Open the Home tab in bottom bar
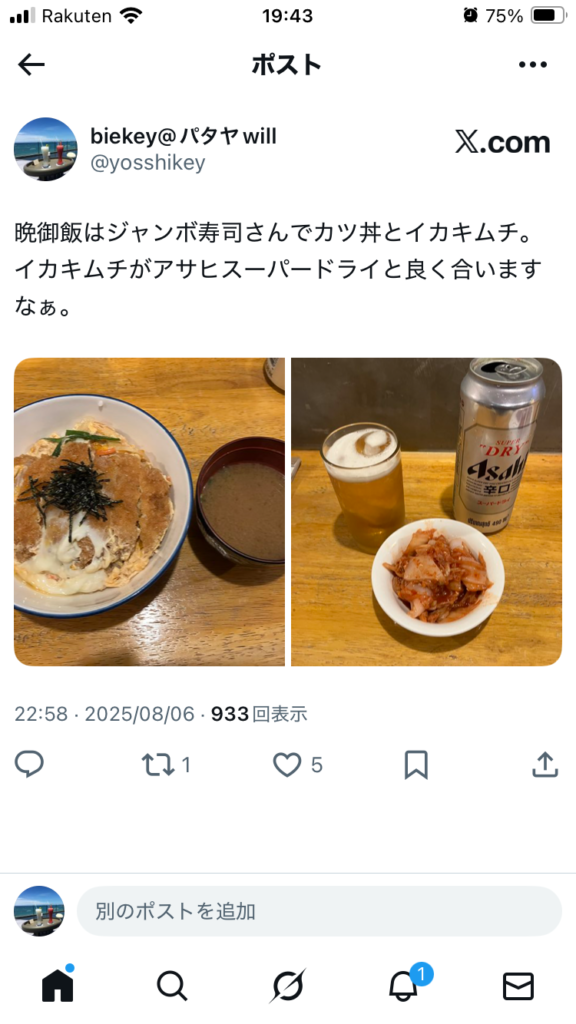This screenshot has width=576, height=1024. [57, 985]
